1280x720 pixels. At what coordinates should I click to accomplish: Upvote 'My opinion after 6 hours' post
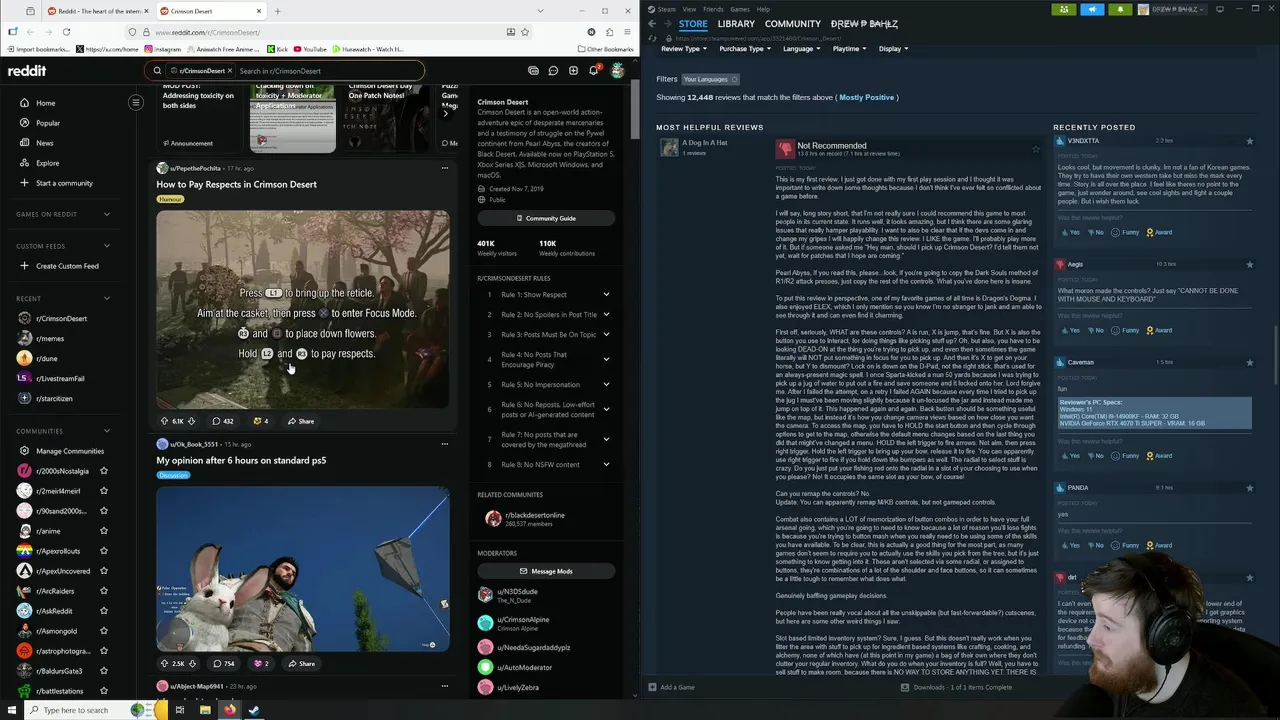coord(165,663)
